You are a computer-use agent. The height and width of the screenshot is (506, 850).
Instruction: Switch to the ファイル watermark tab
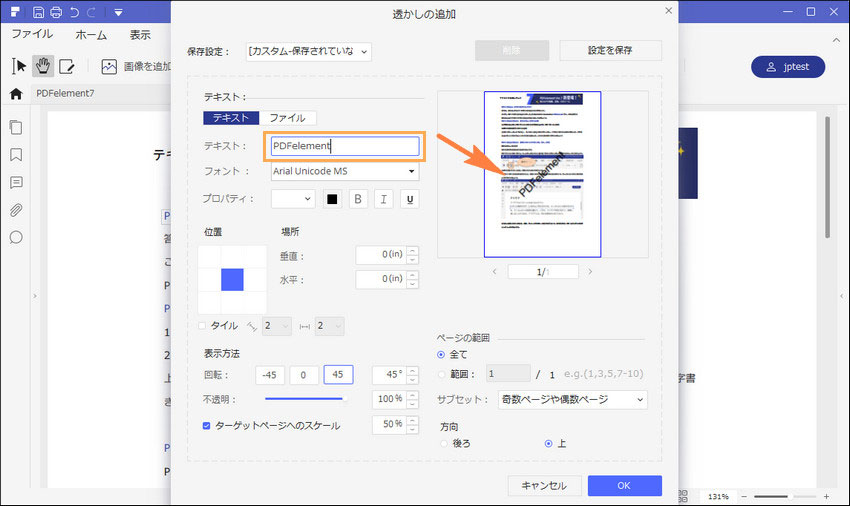click(x=287, y=118)
